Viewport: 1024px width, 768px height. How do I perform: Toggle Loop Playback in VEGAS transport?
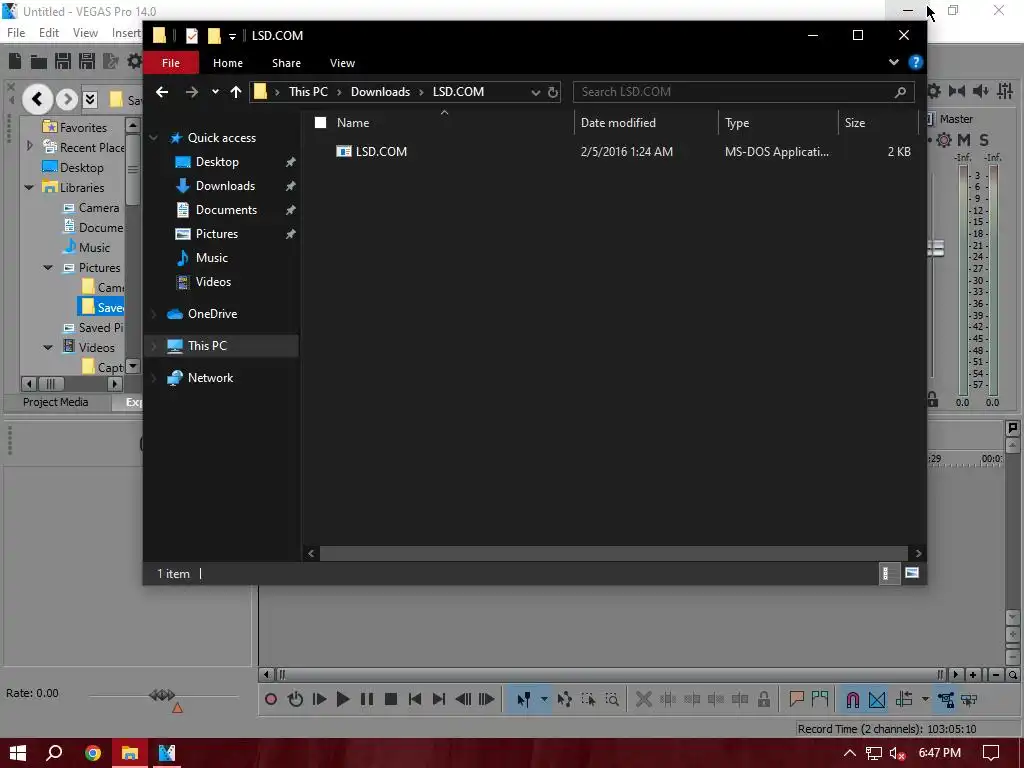tap(295, 699)
